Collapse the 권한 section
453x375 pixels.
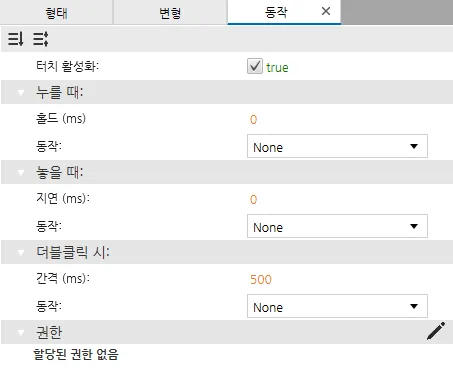21,332
